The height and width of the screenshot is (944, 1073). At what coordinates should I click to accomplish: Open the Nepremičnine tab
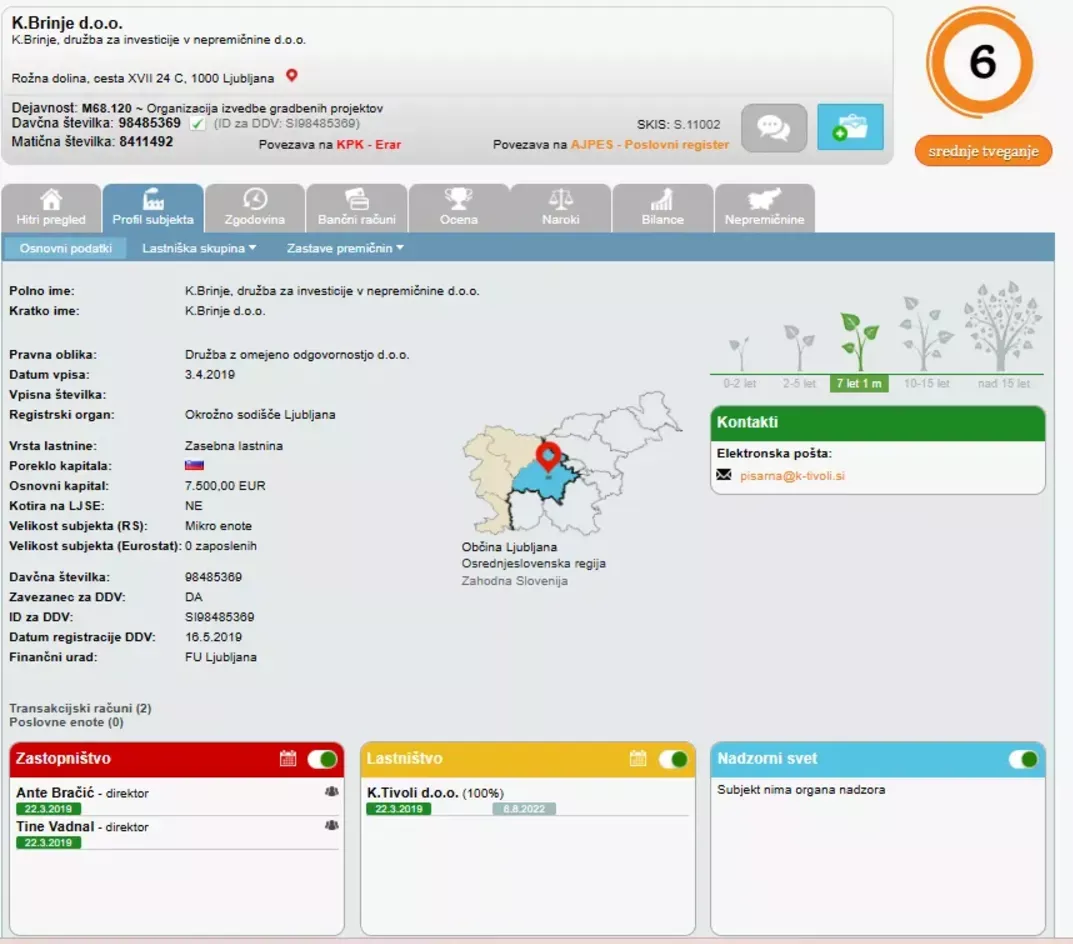pos(764,208)
